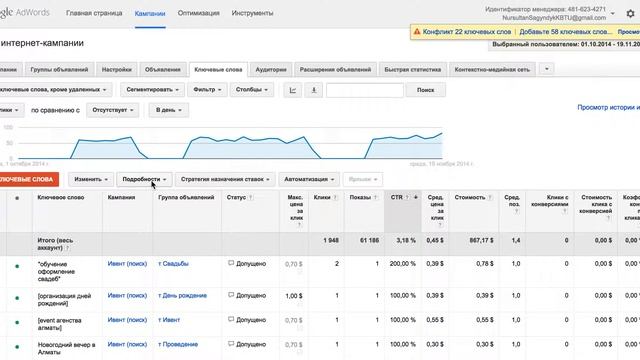This screenshot has height=360, width=640.
Task: Switch to Группы объявлений tab
Action: (59, 69)
